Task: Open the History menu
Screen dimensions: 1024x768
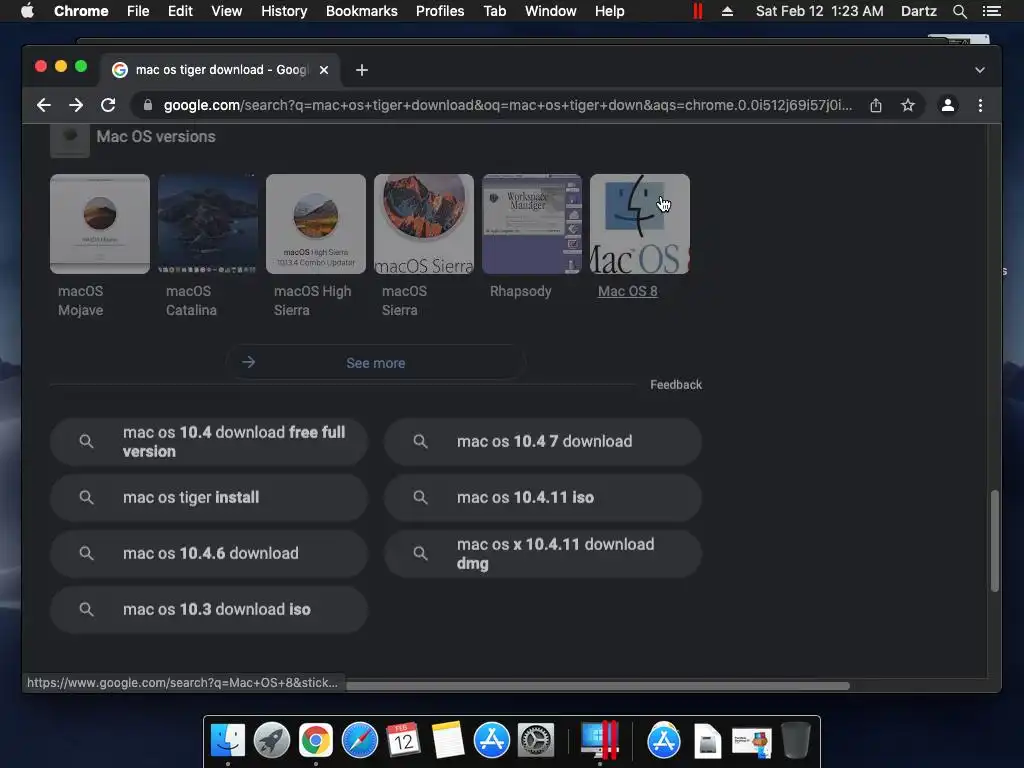Action: tap(284, 11)
